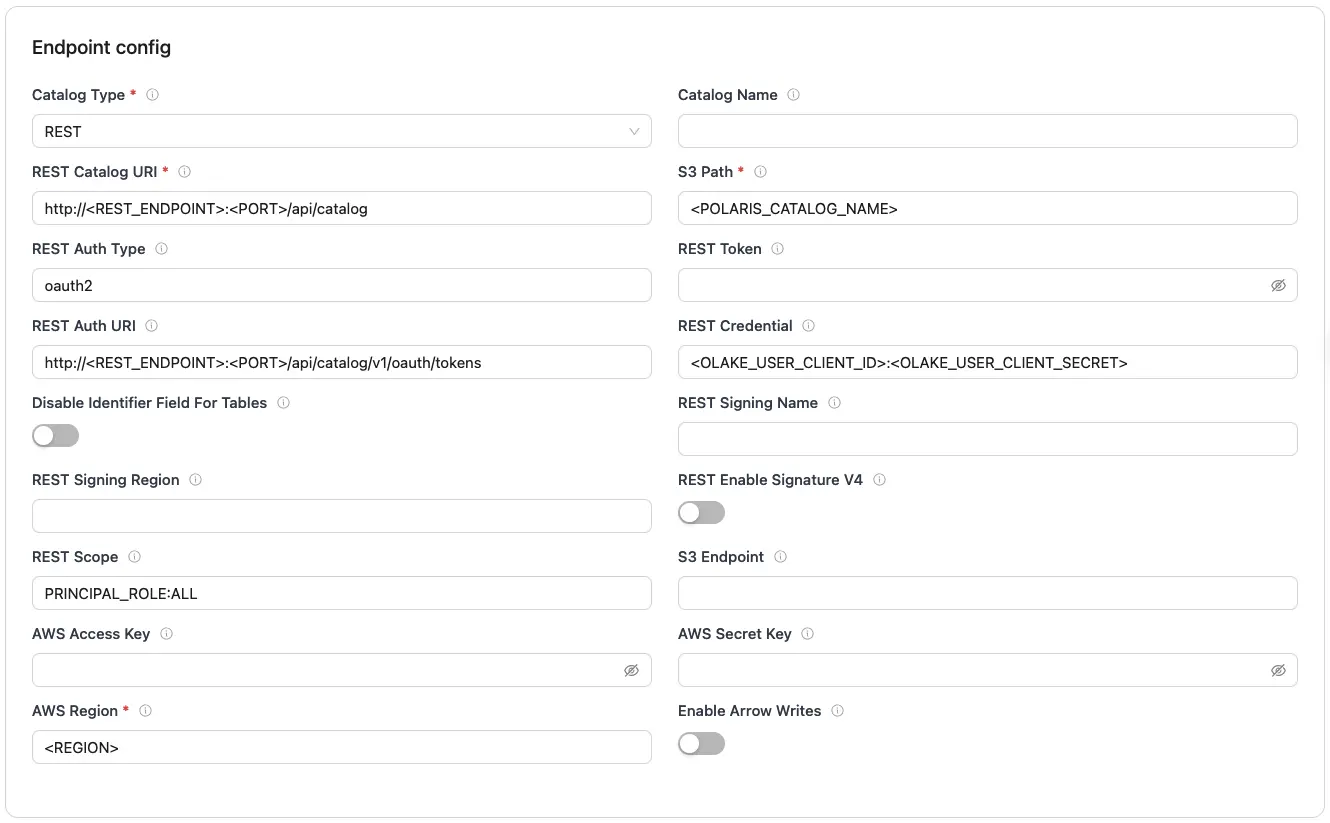Screen dimensions: 1330x823
Task: Click the AWS Region input field
Action: click(341, 747)
